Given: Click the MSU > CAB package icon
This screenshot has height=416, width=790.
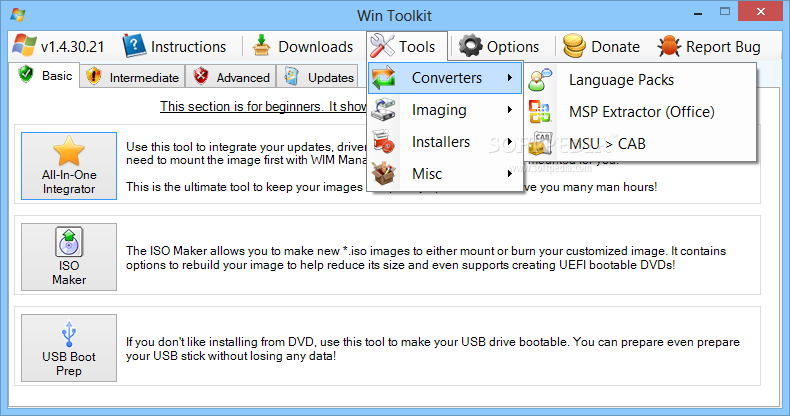Looking at the screenshot, I should click(x=540, y=144).
